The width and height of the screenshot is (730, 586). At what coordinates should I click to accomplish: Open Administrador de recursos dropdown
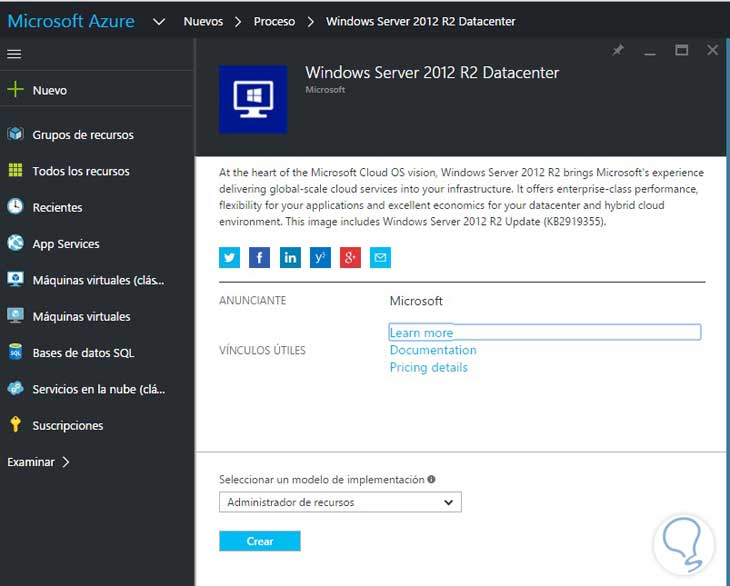tap(340, 502)
